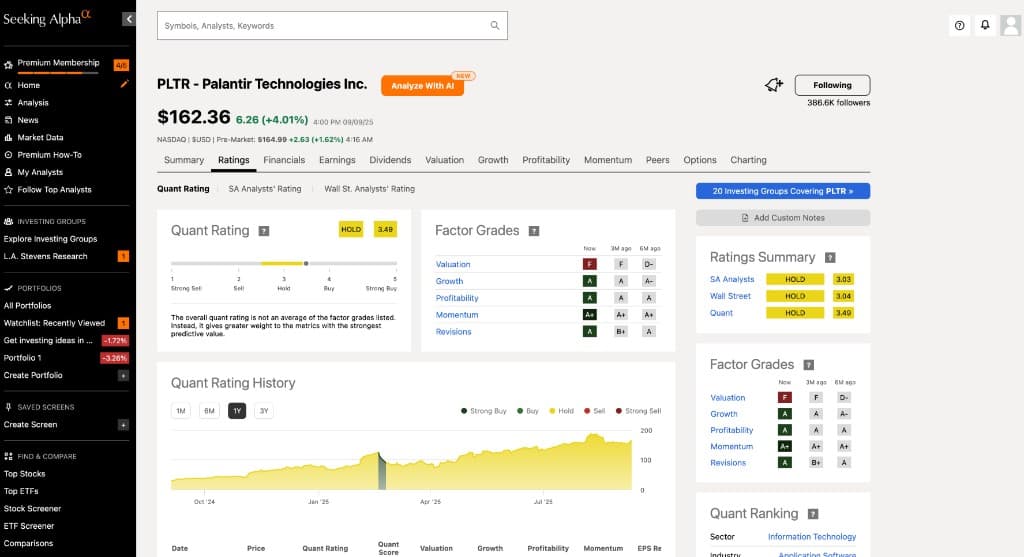Open SA Analysts link in Ratings Summary
Image resolution: width=1024 pixels, height=557 pixels.
pyautogui.click(x=732, y=279)
